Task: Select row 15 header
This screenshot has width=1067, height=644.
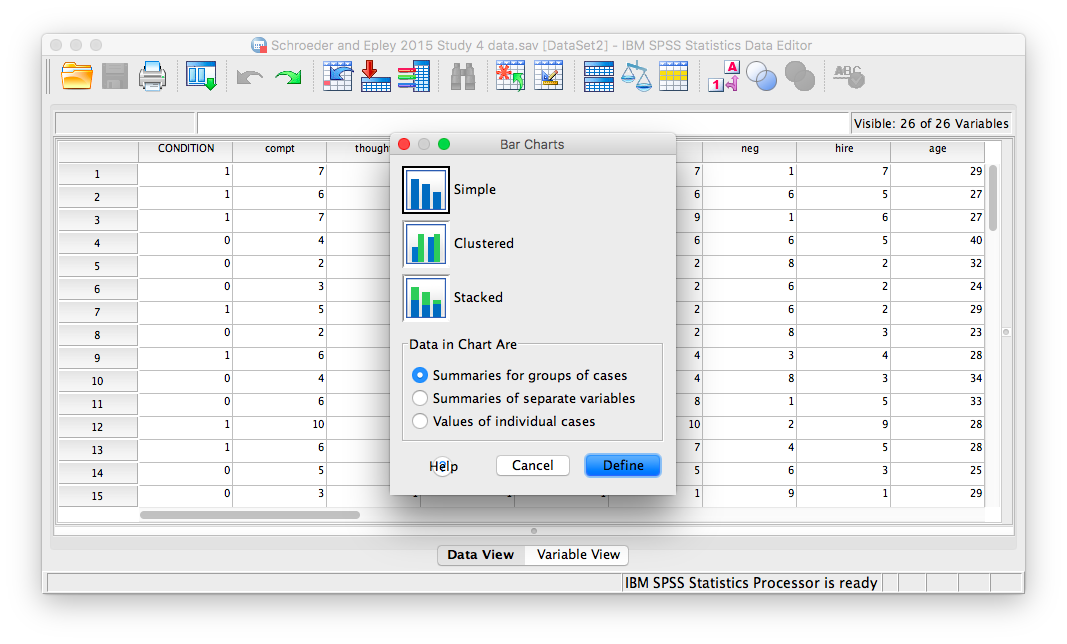Action: coord(97,496)
